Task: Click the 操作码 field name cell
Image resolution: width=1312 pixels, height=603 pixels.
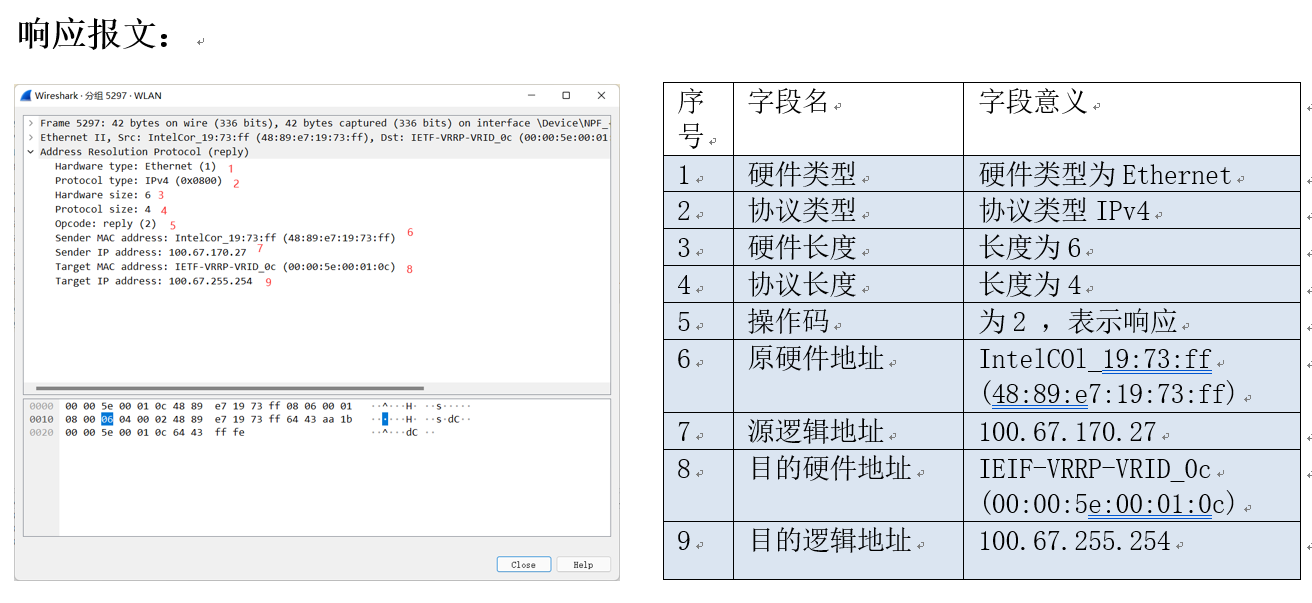Action: coord(848,321)
